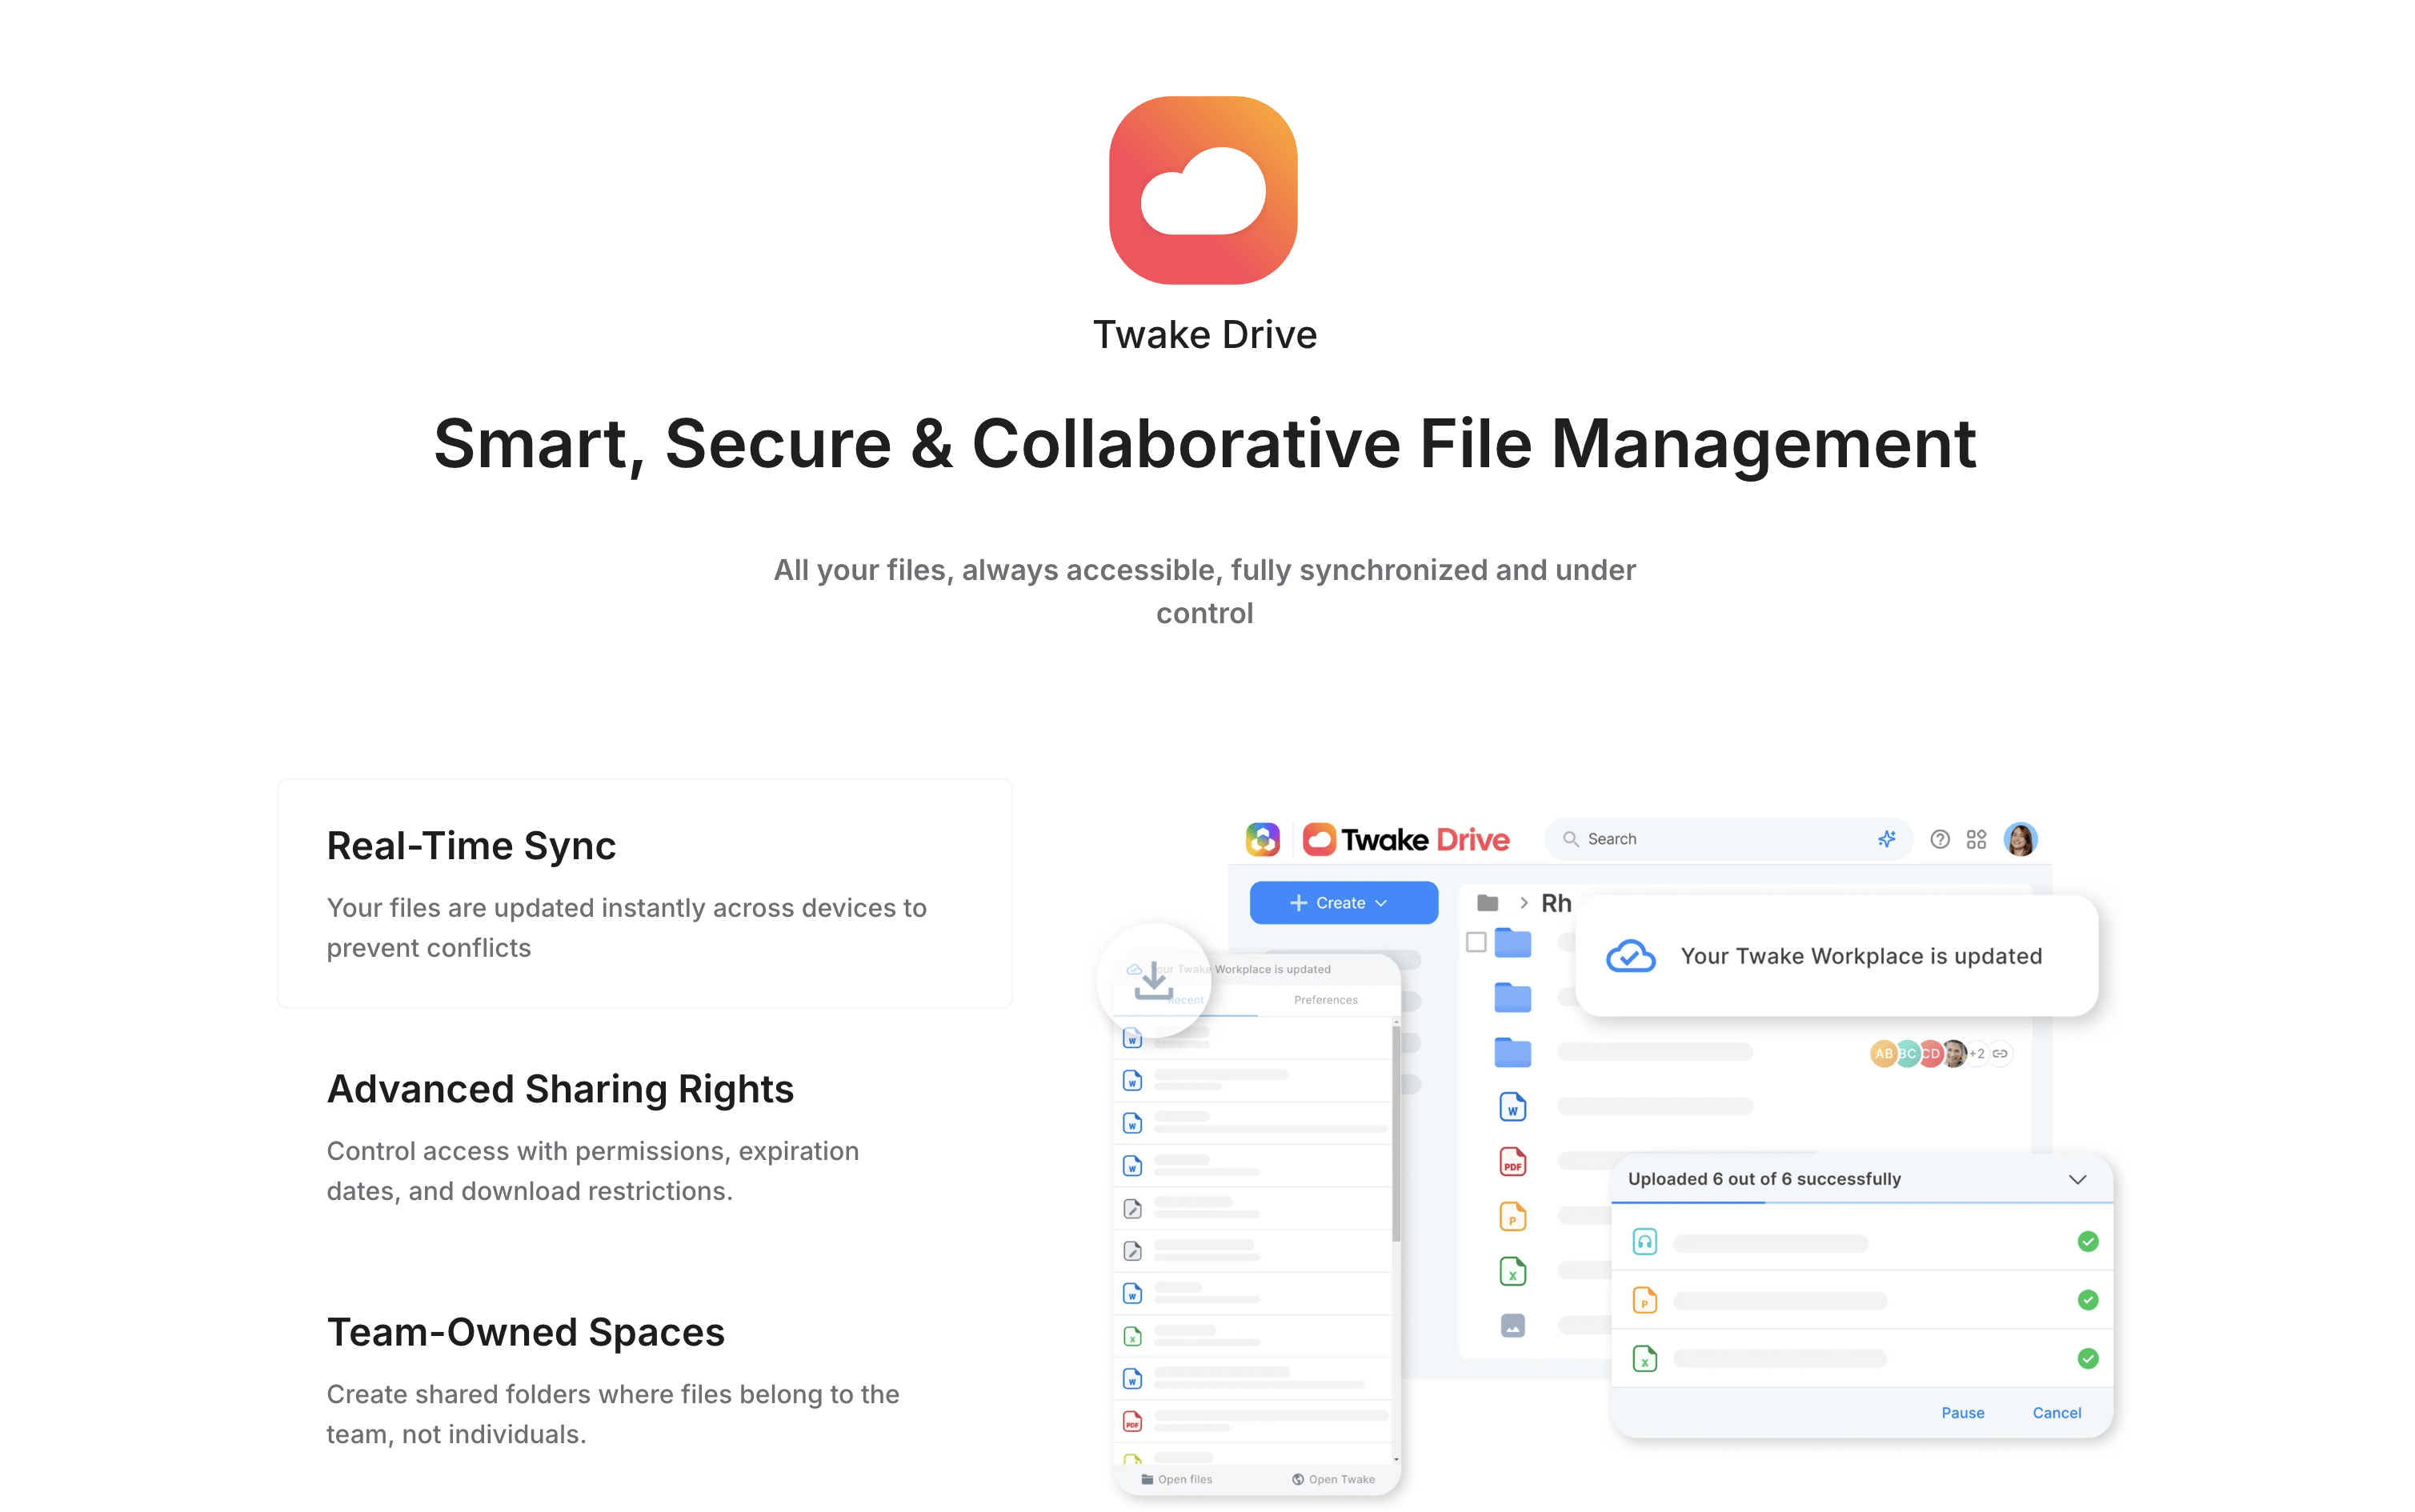2415x1512 pixels.
Task: Click the cloud checkmark icon in the update notification
Action: pos(1630,956)
